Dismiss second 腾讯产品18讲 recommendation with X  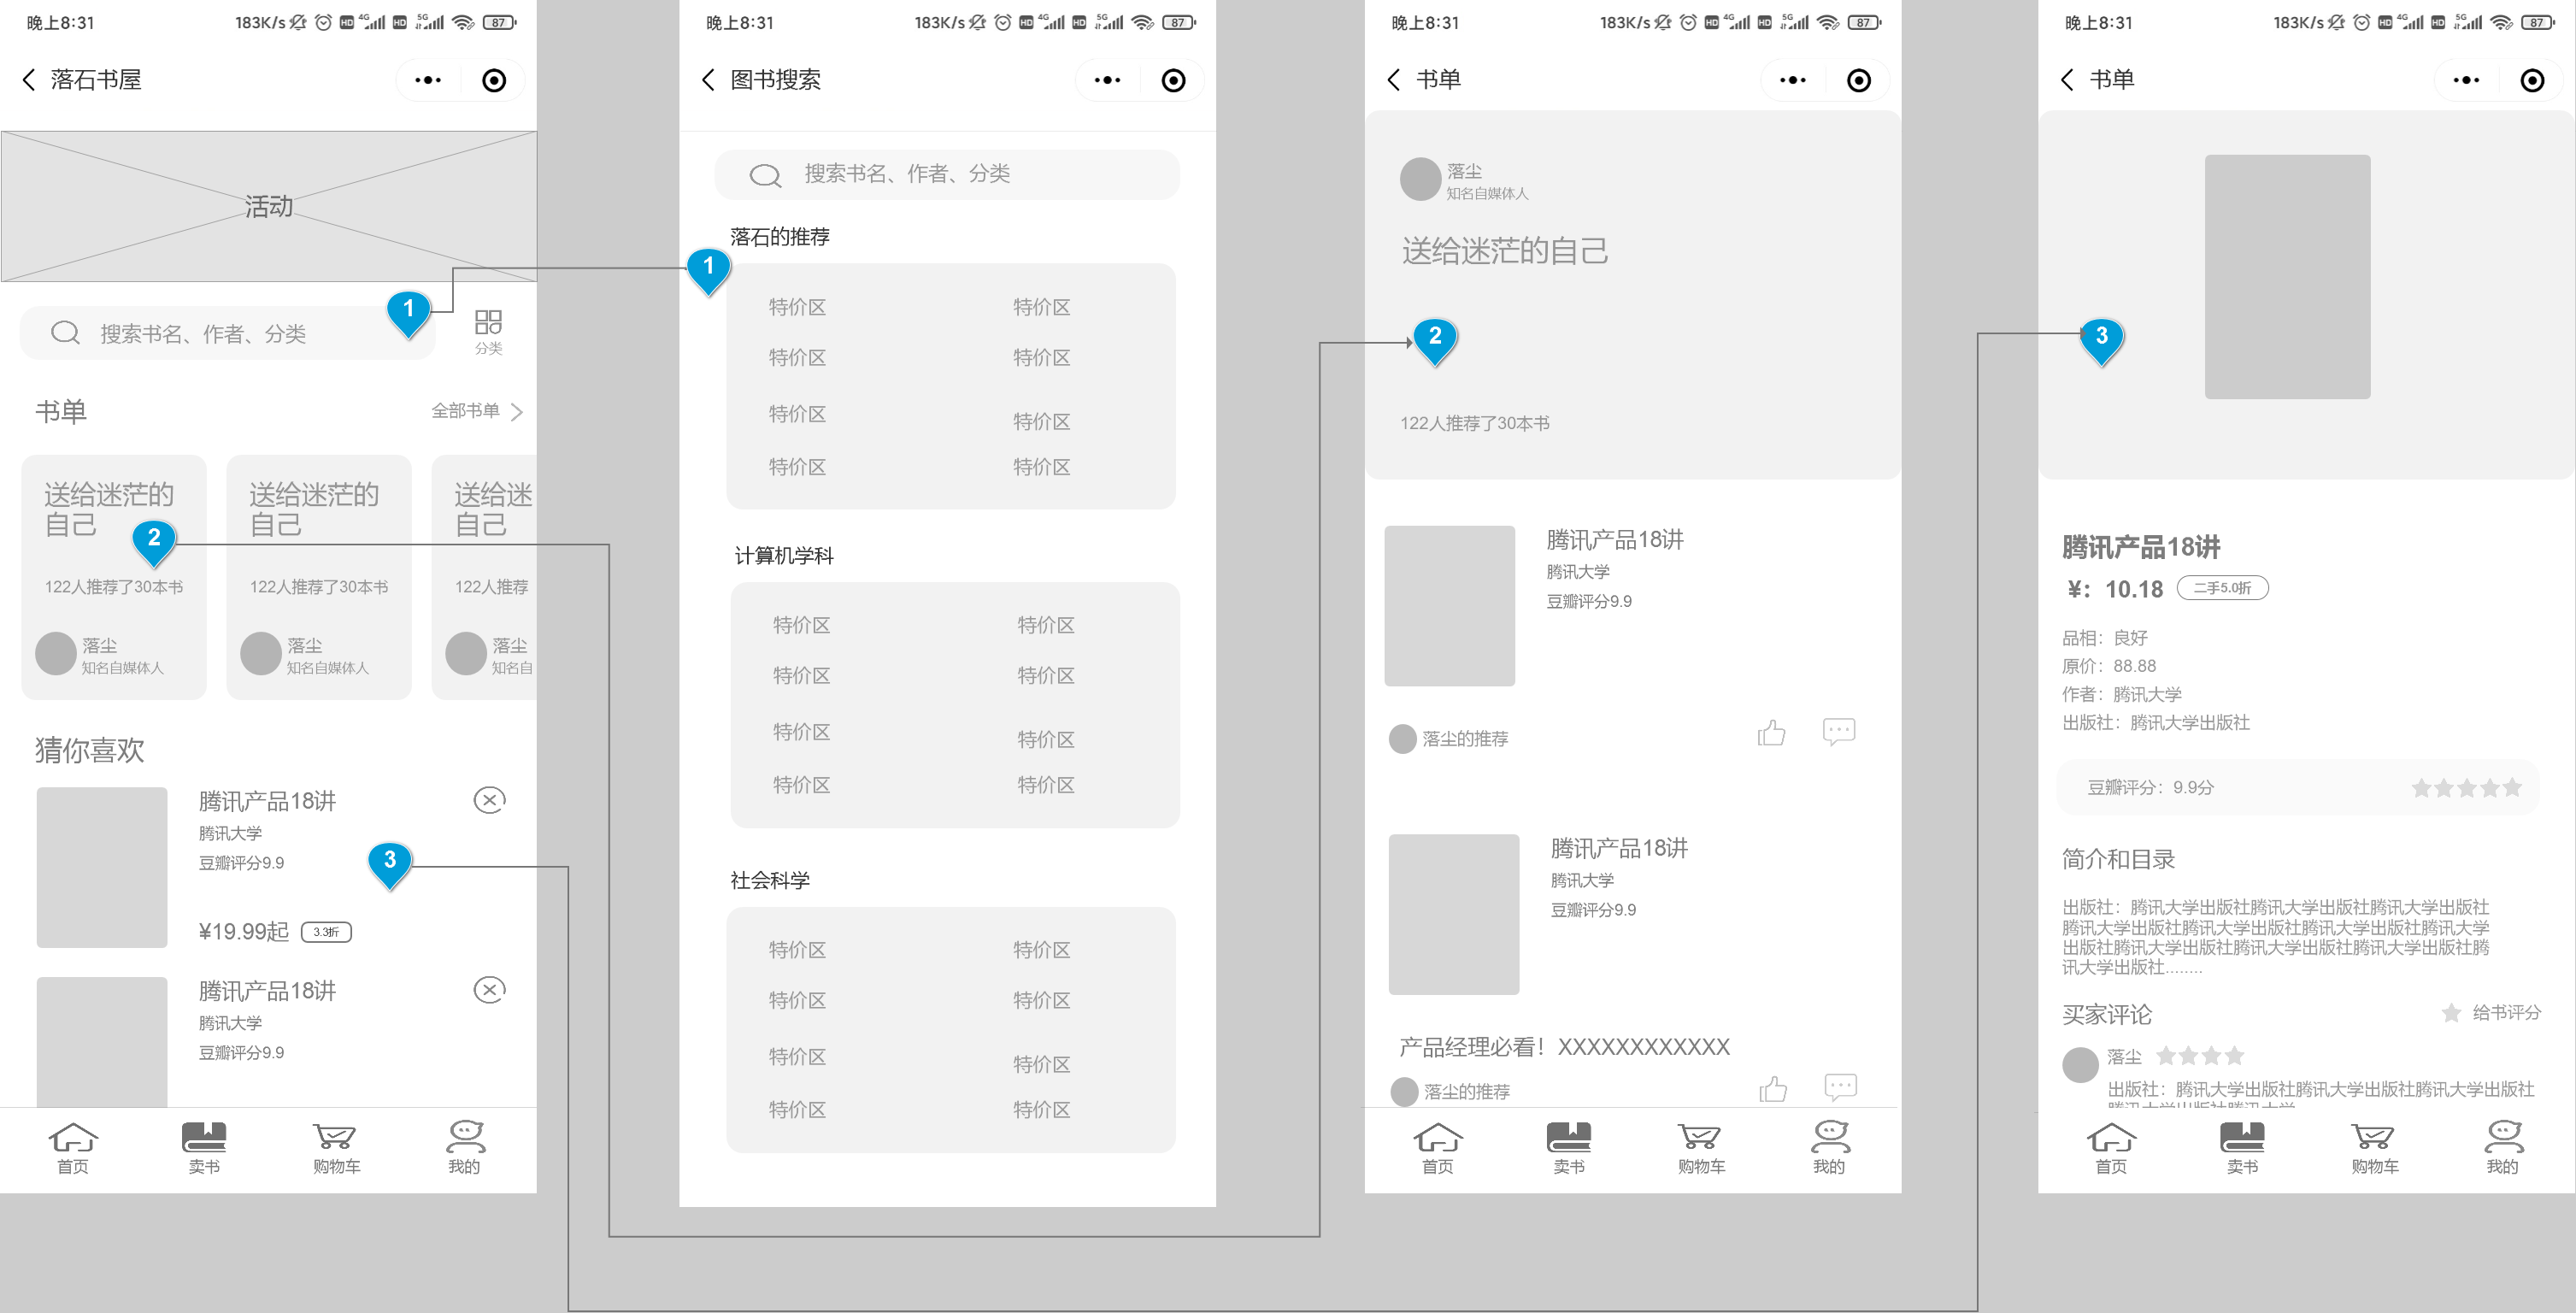pyautogui.click(x=489, y=990)
